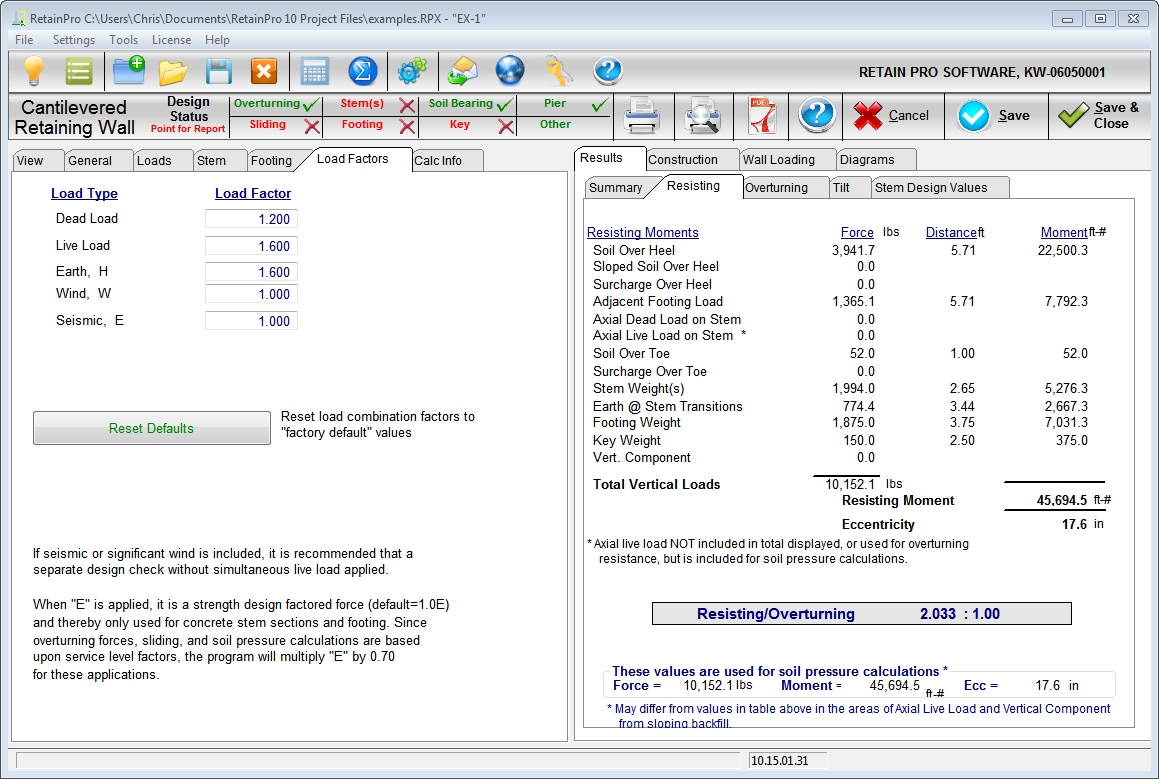Viewport: 1159px width, 779px height.
Task: Open the green list icon in toolbar
Action: pos(78,72)
